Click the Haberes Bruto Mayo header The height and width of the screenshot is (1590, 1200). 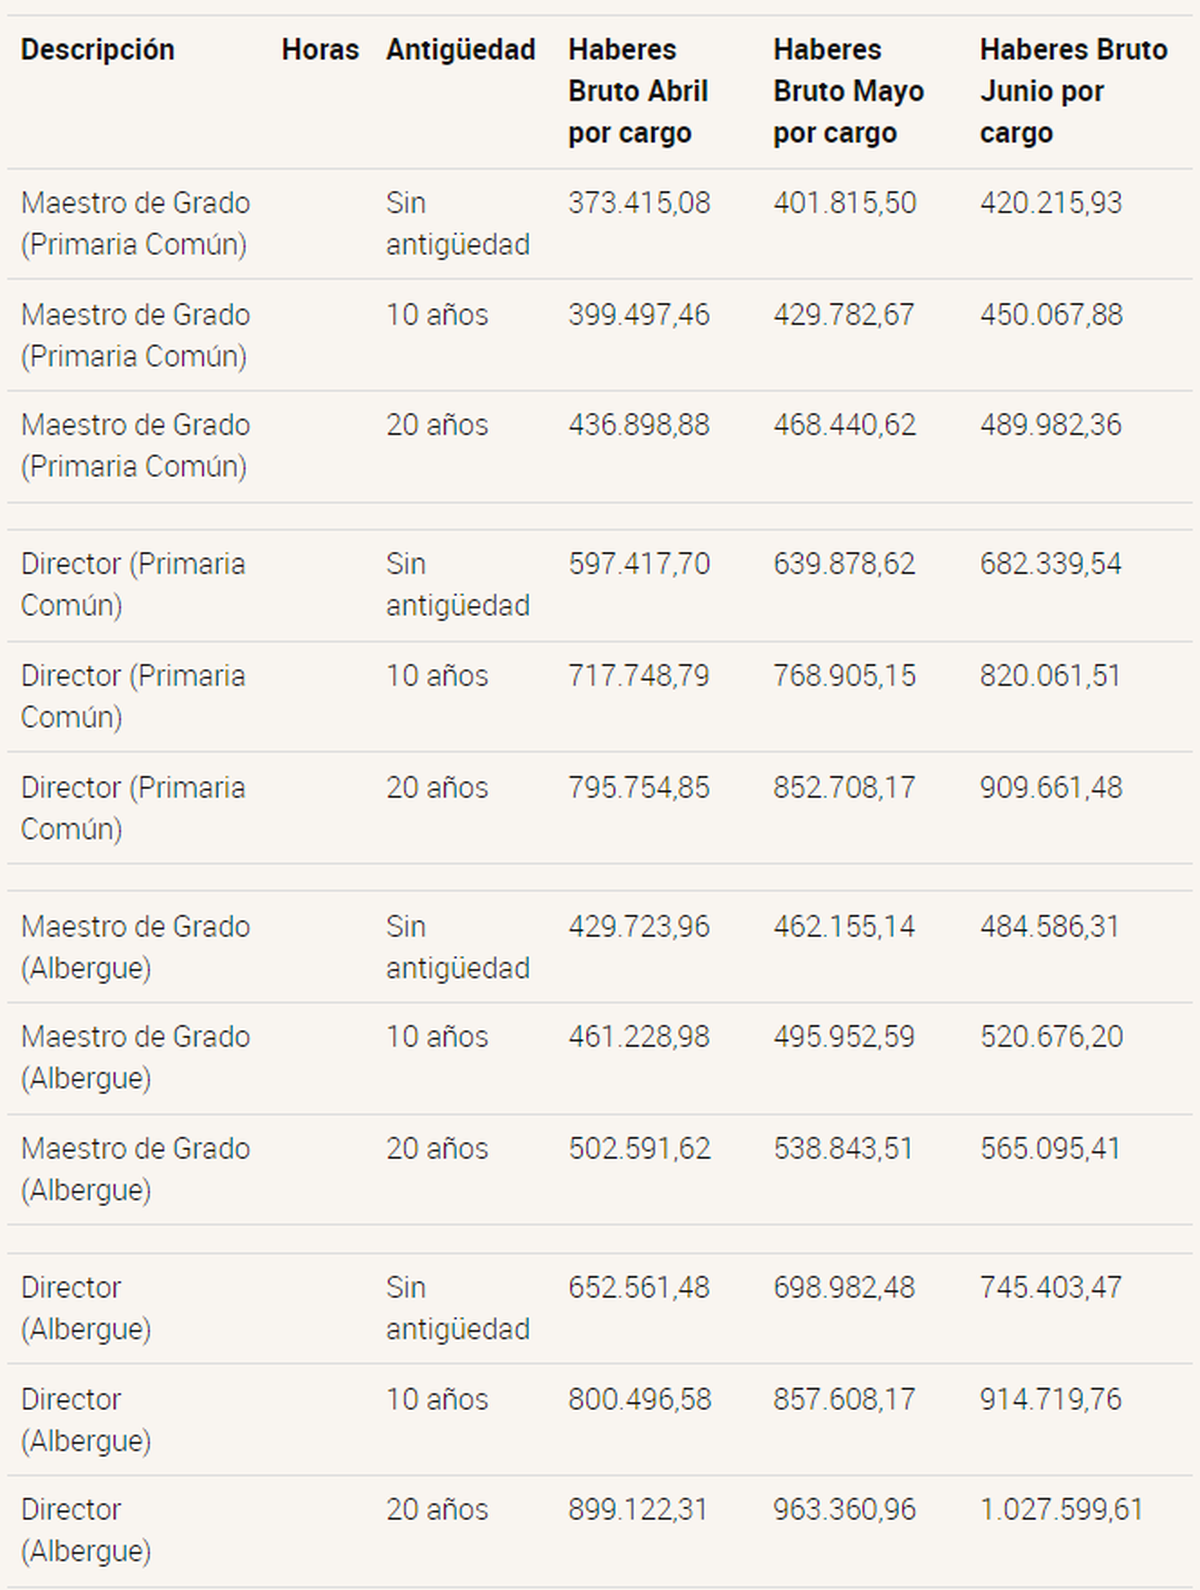[848, 91]
